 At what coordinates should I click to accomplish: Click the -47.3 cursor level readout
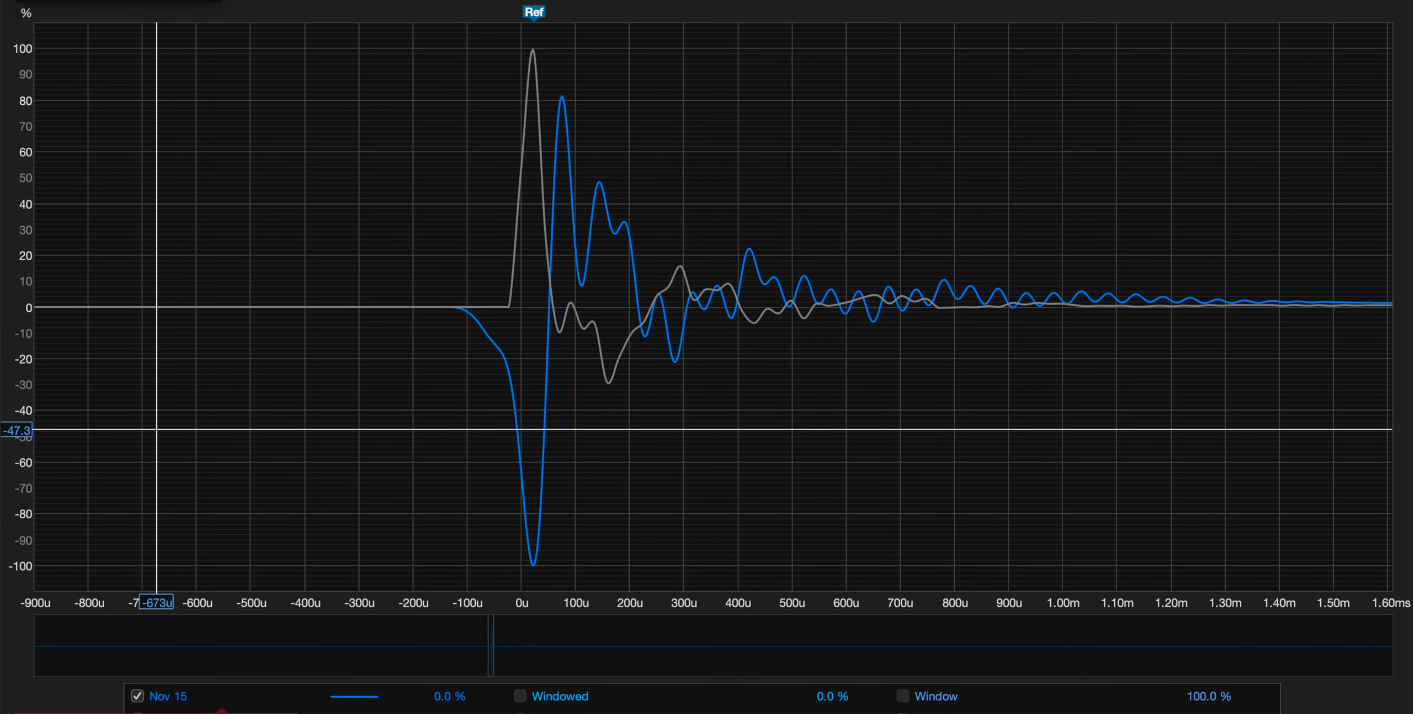coord(17,430)
